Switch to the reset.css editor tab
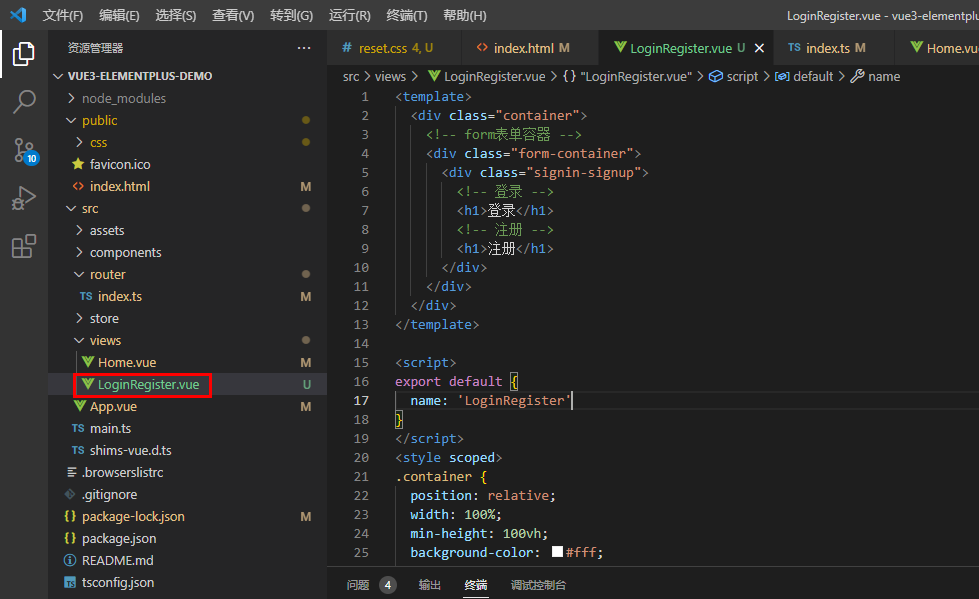The image size is (979, 599). [394, 48]
